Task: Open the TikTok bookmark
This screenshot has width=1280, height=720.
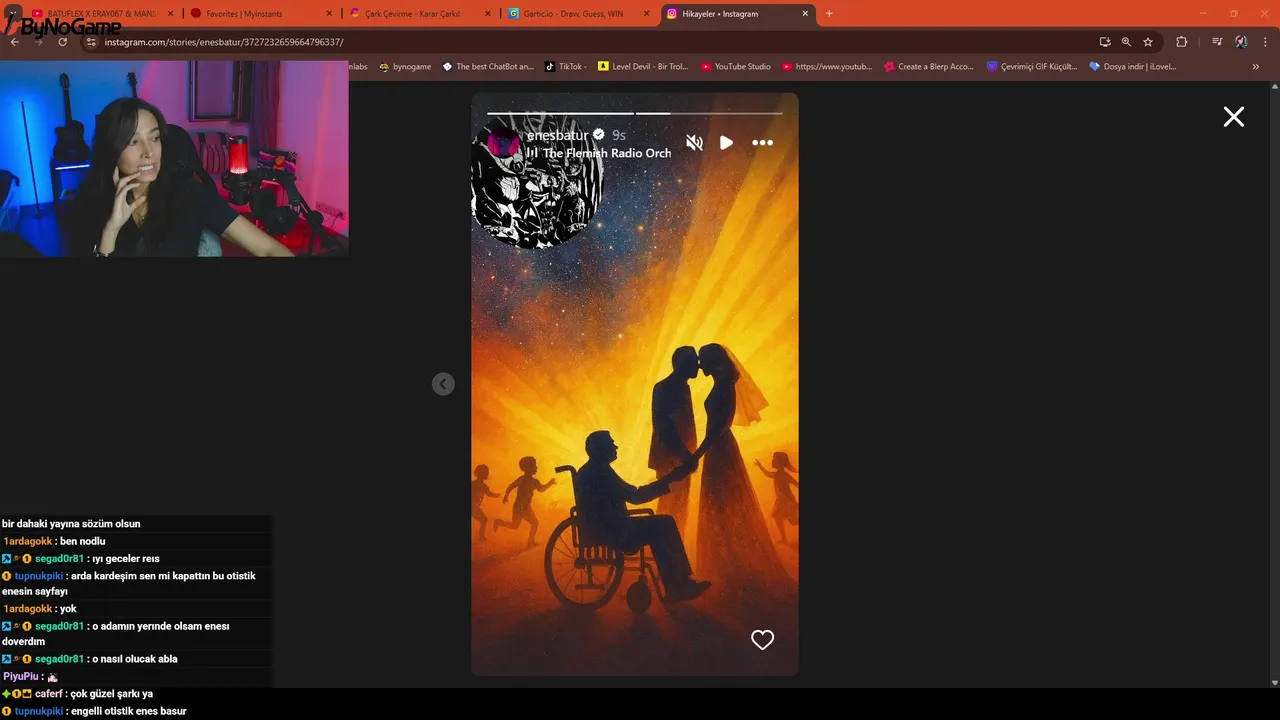Action: (x=565, y=67)
